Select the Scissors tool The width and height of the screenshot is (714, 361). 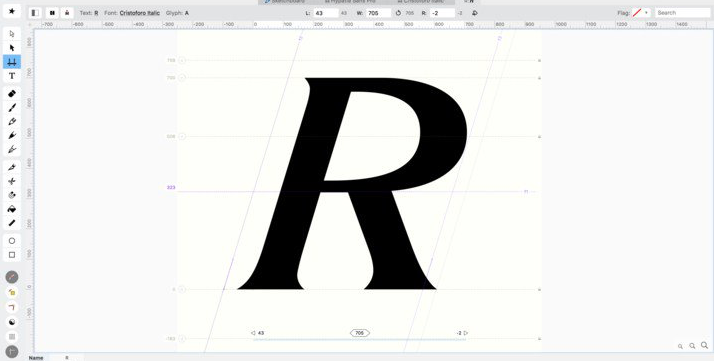click(12, 181)
